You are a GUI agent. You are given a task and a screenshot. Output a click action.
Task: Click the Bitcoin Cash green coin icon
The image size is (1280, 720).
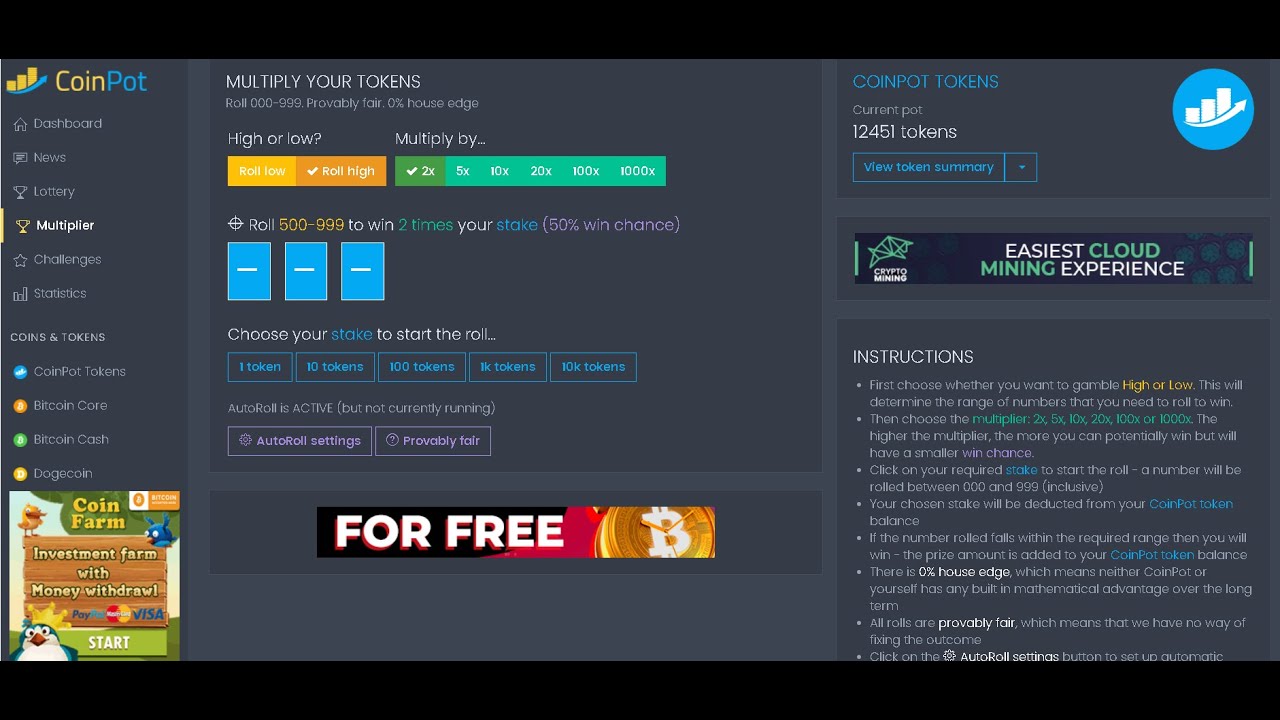(20, 440)
